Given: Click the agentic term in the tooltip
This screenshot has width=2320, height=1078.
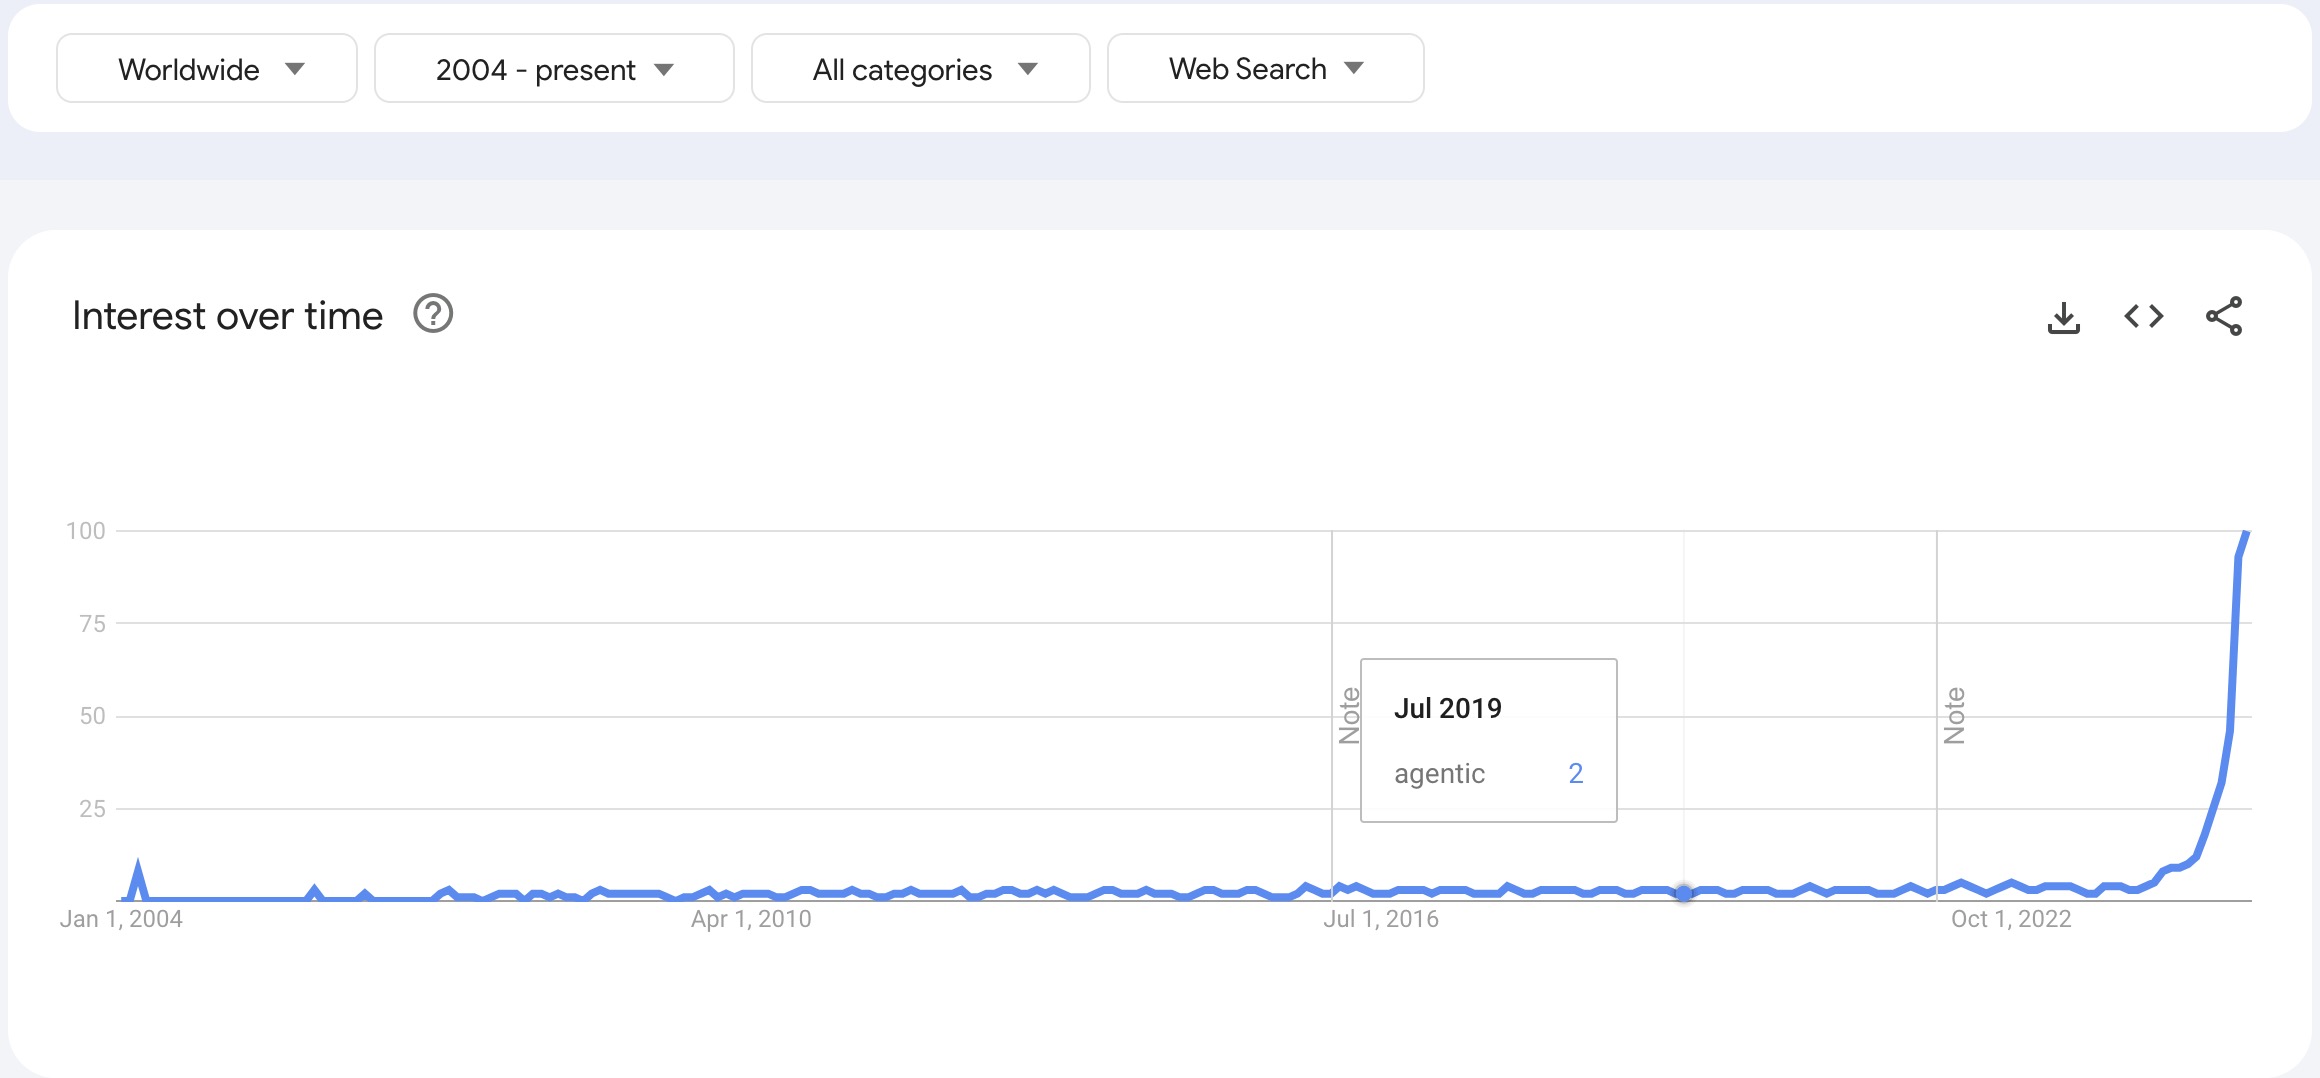Looking at the screenshot, I should pos(1439,774).
